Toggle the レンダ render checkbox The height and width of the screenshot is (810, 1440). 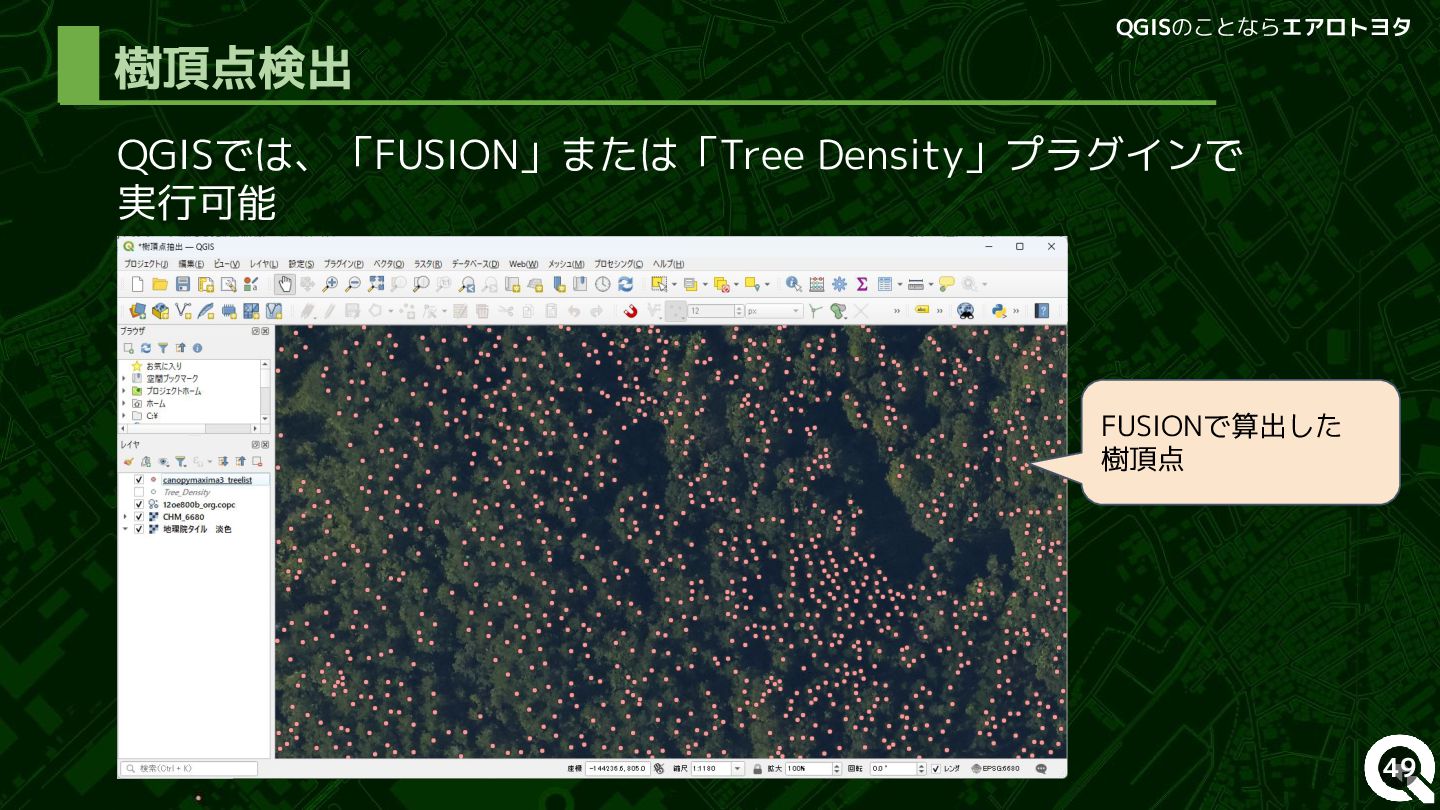(936, 769)
